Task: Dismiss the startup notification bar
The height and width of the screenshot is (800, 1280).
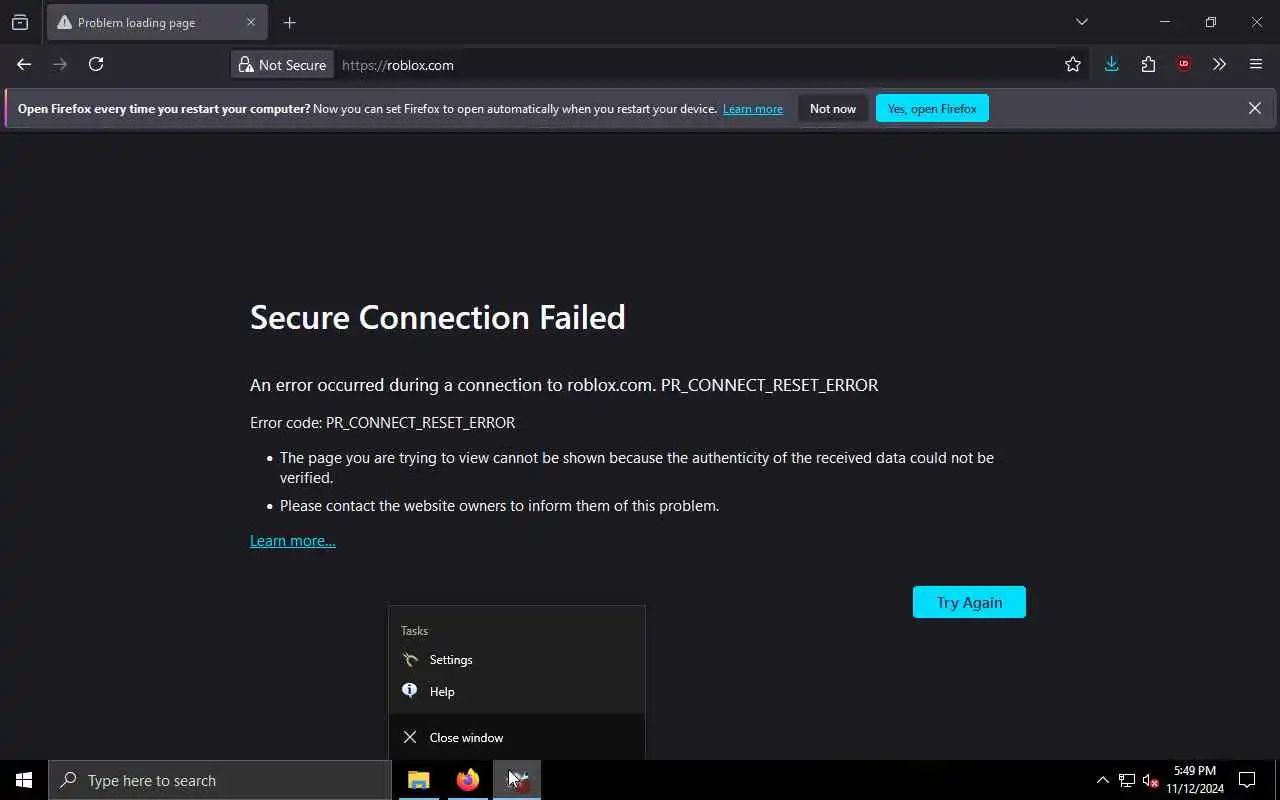Action: tap(1254, 108)
